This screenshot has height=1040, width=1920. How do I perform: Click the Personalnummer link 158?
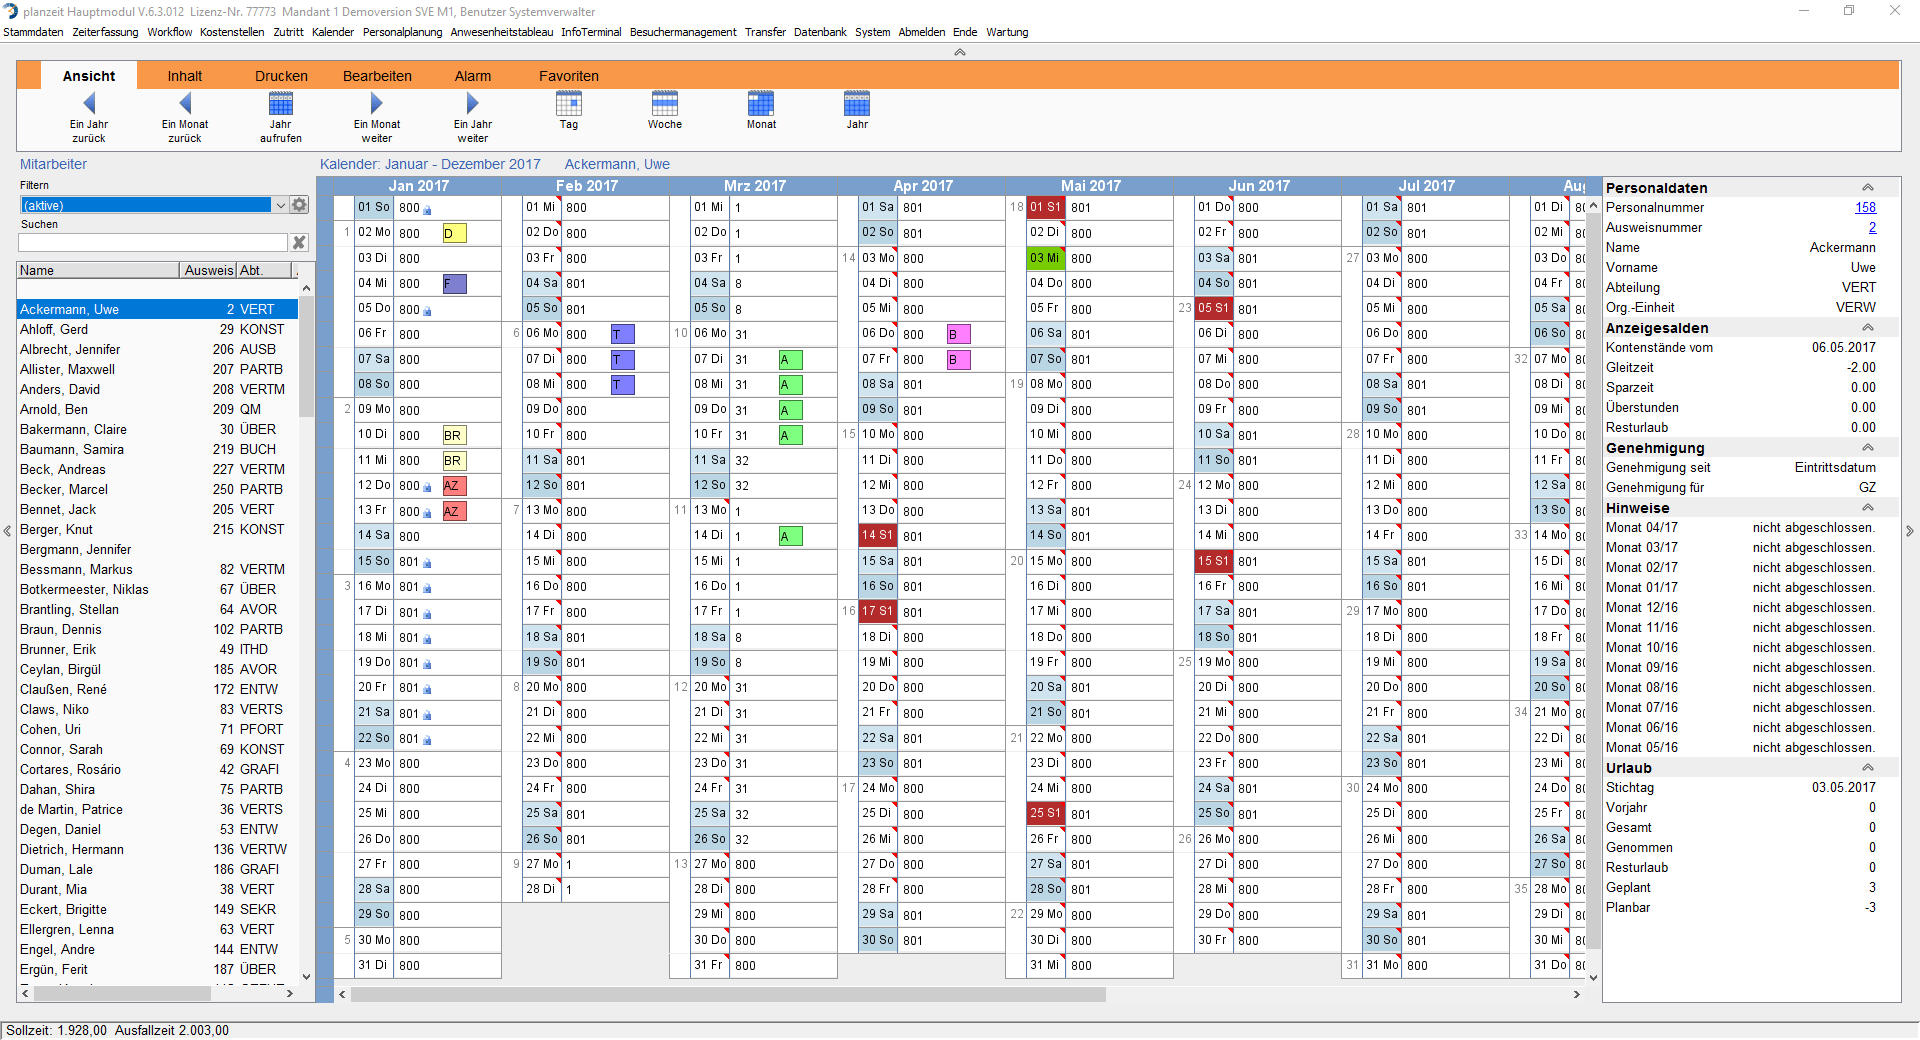point(1865,208)
